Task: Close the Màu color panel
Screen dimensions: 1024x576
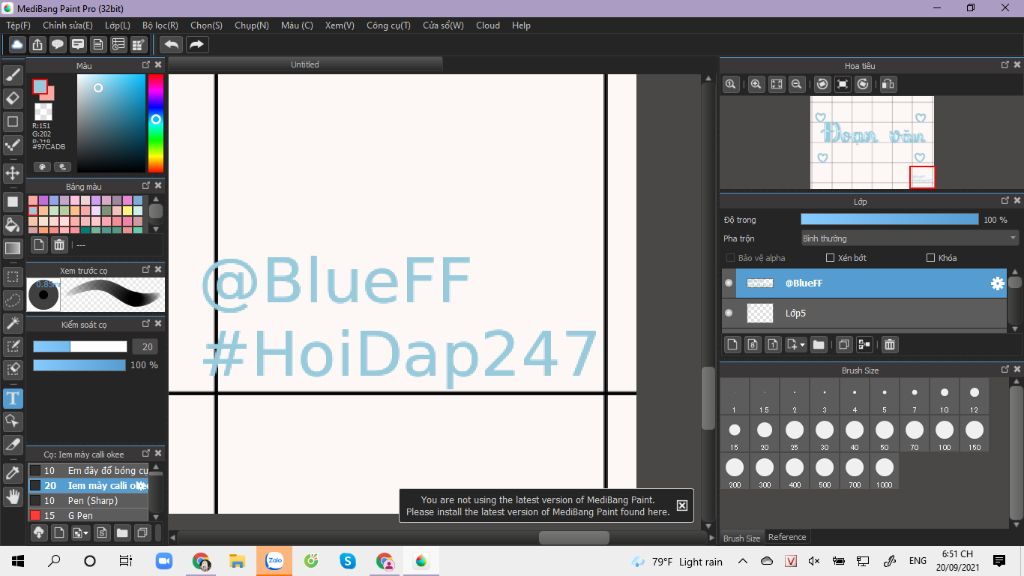Action: [x=158, y=65]
